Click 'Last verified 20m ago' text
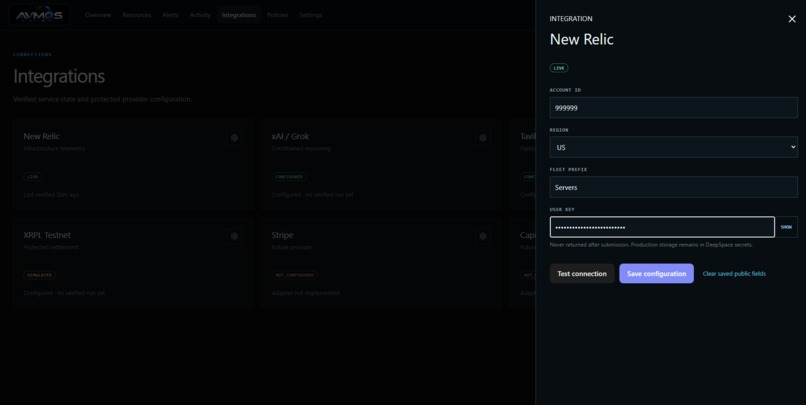The width and height of the screenshot is (806, 405). tap(51, 195)
